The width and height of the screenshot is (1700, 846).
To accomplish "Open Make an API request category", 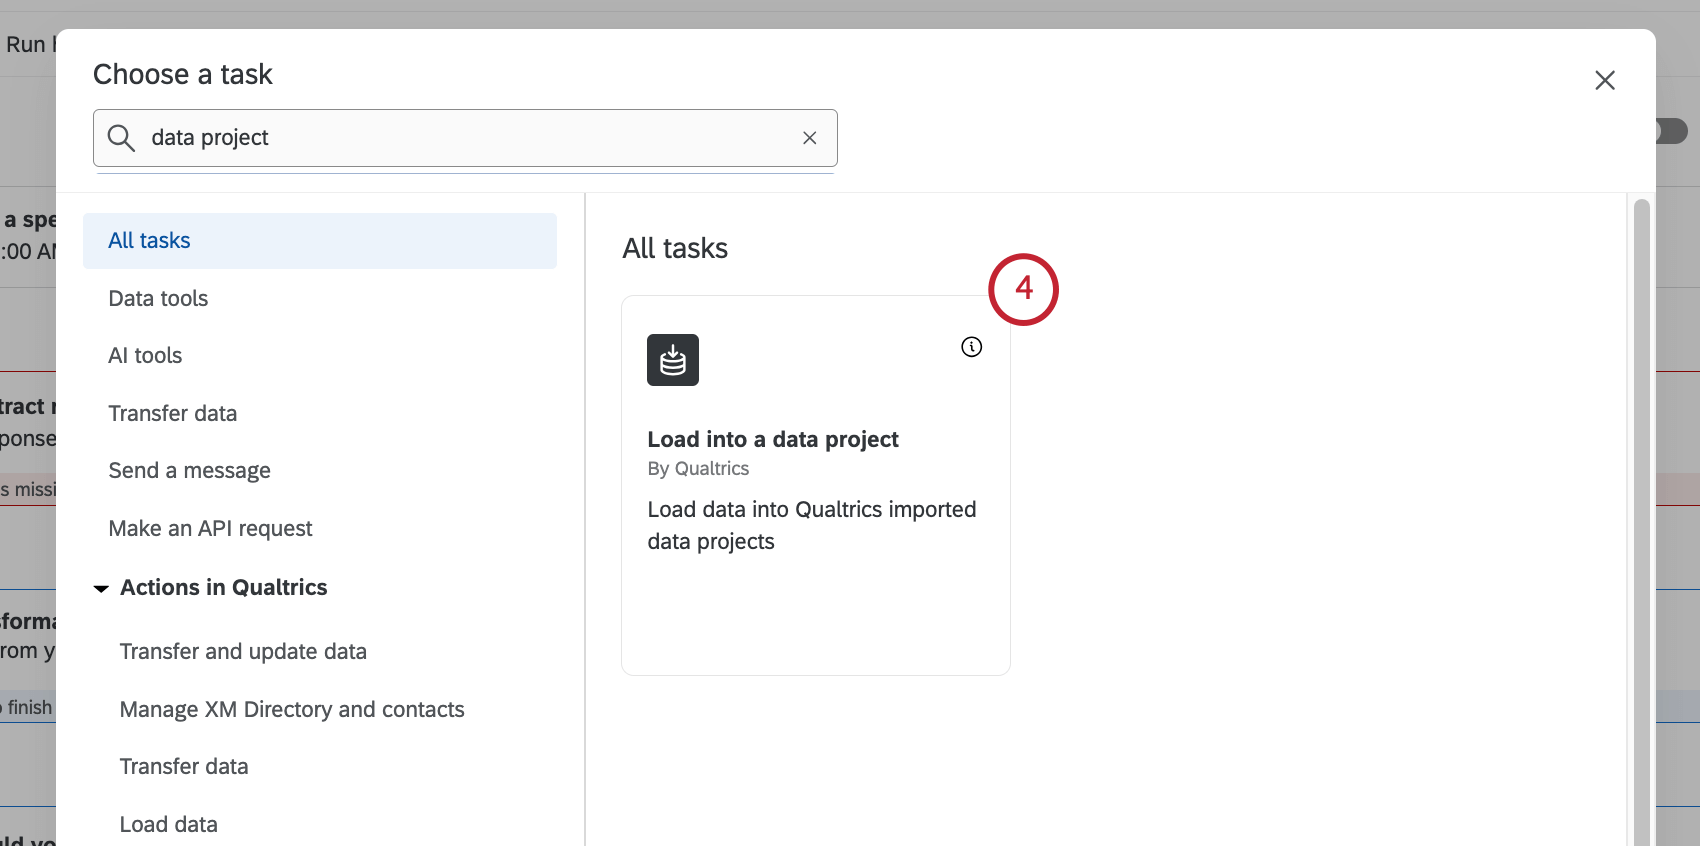I will coord(210,529).
